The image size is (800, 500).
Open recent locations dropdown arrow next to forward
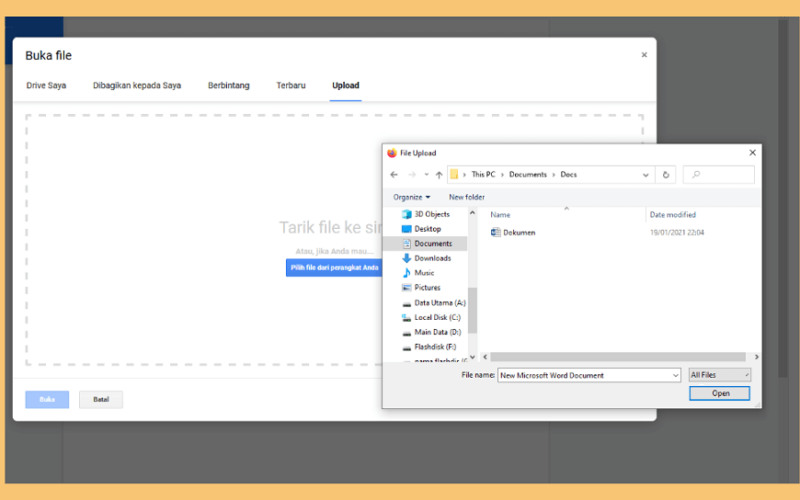[426, 174]
